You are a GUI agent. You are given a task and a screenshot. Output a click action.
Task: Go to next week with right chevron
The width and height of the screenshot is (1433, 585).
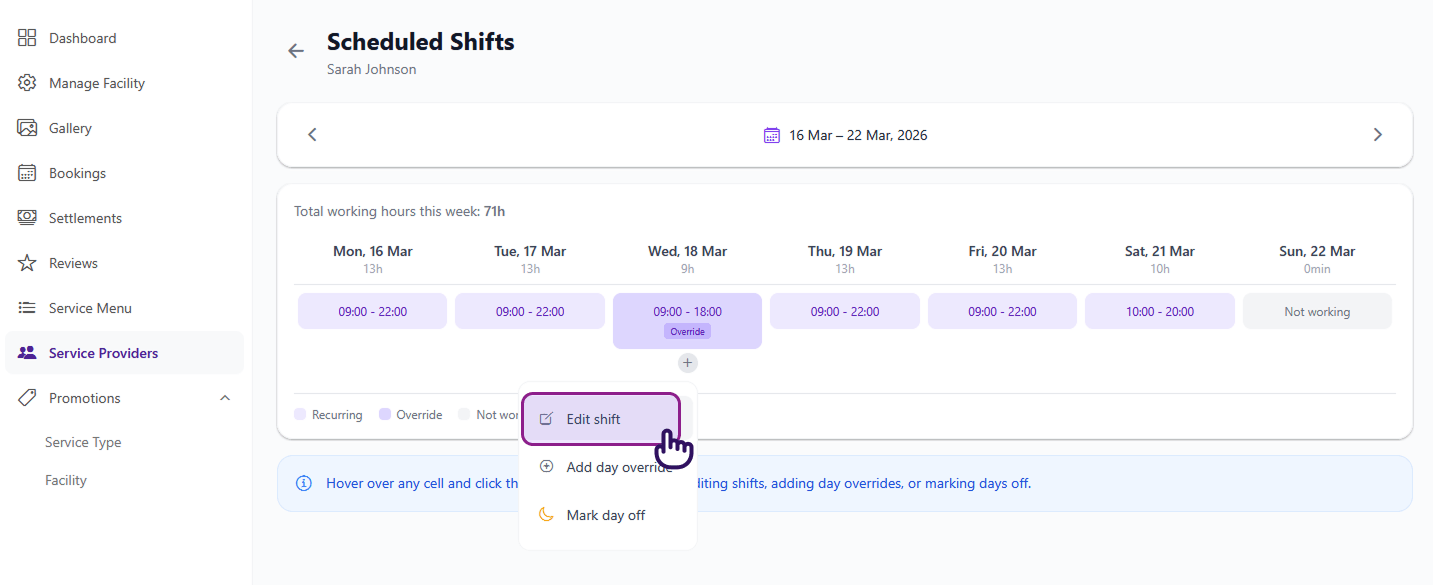[1377, 135]
